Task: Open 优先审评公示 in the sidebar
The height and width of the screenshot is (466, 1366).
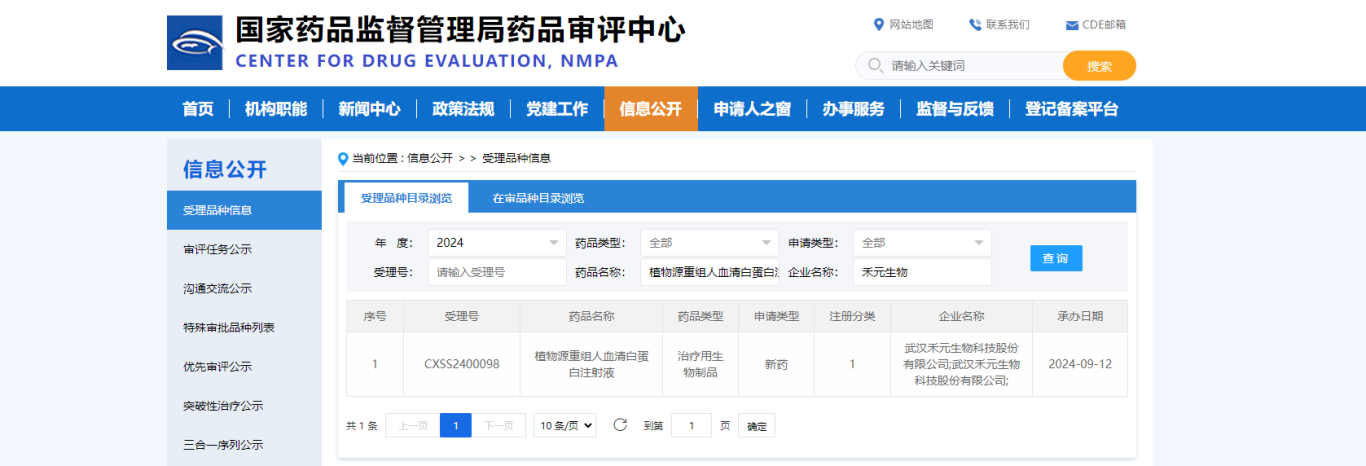Action: [217, 367]
